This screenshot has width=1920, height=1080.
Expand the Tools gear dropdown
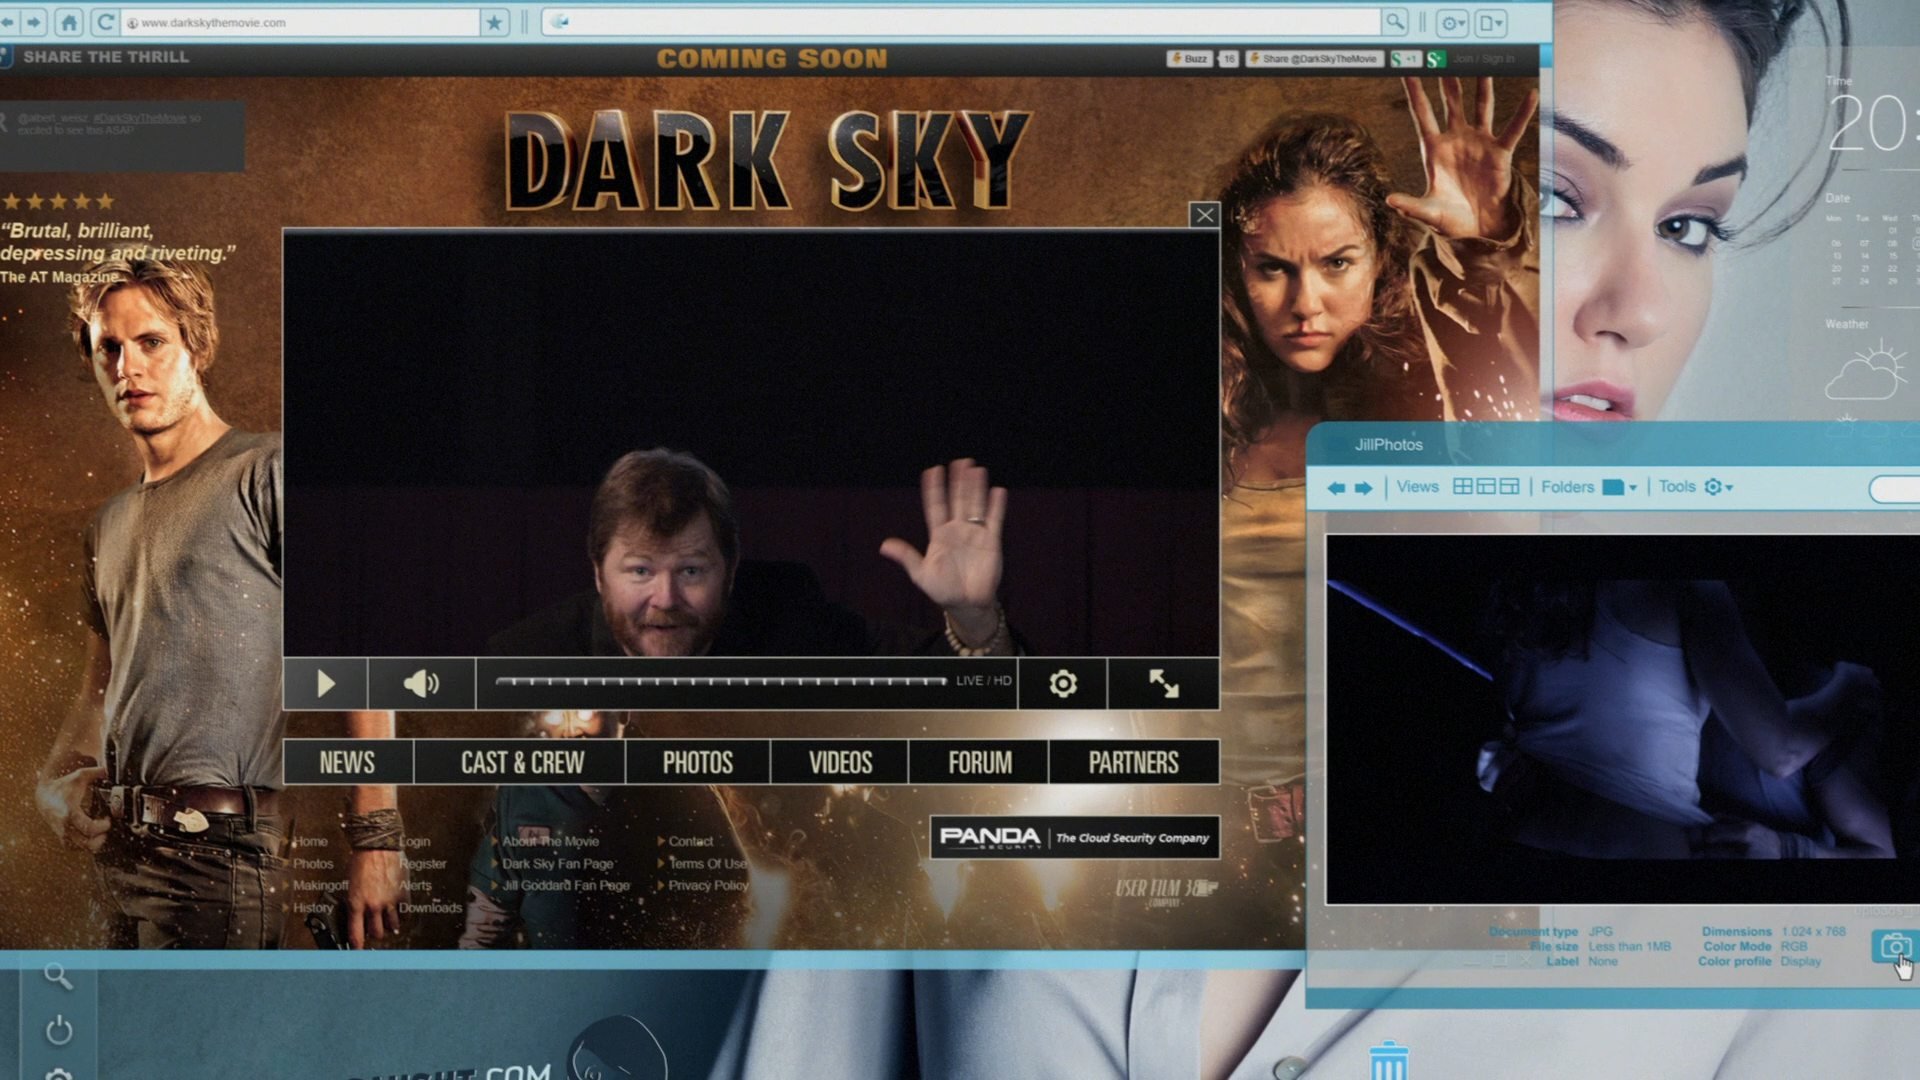click(1718, 487)
